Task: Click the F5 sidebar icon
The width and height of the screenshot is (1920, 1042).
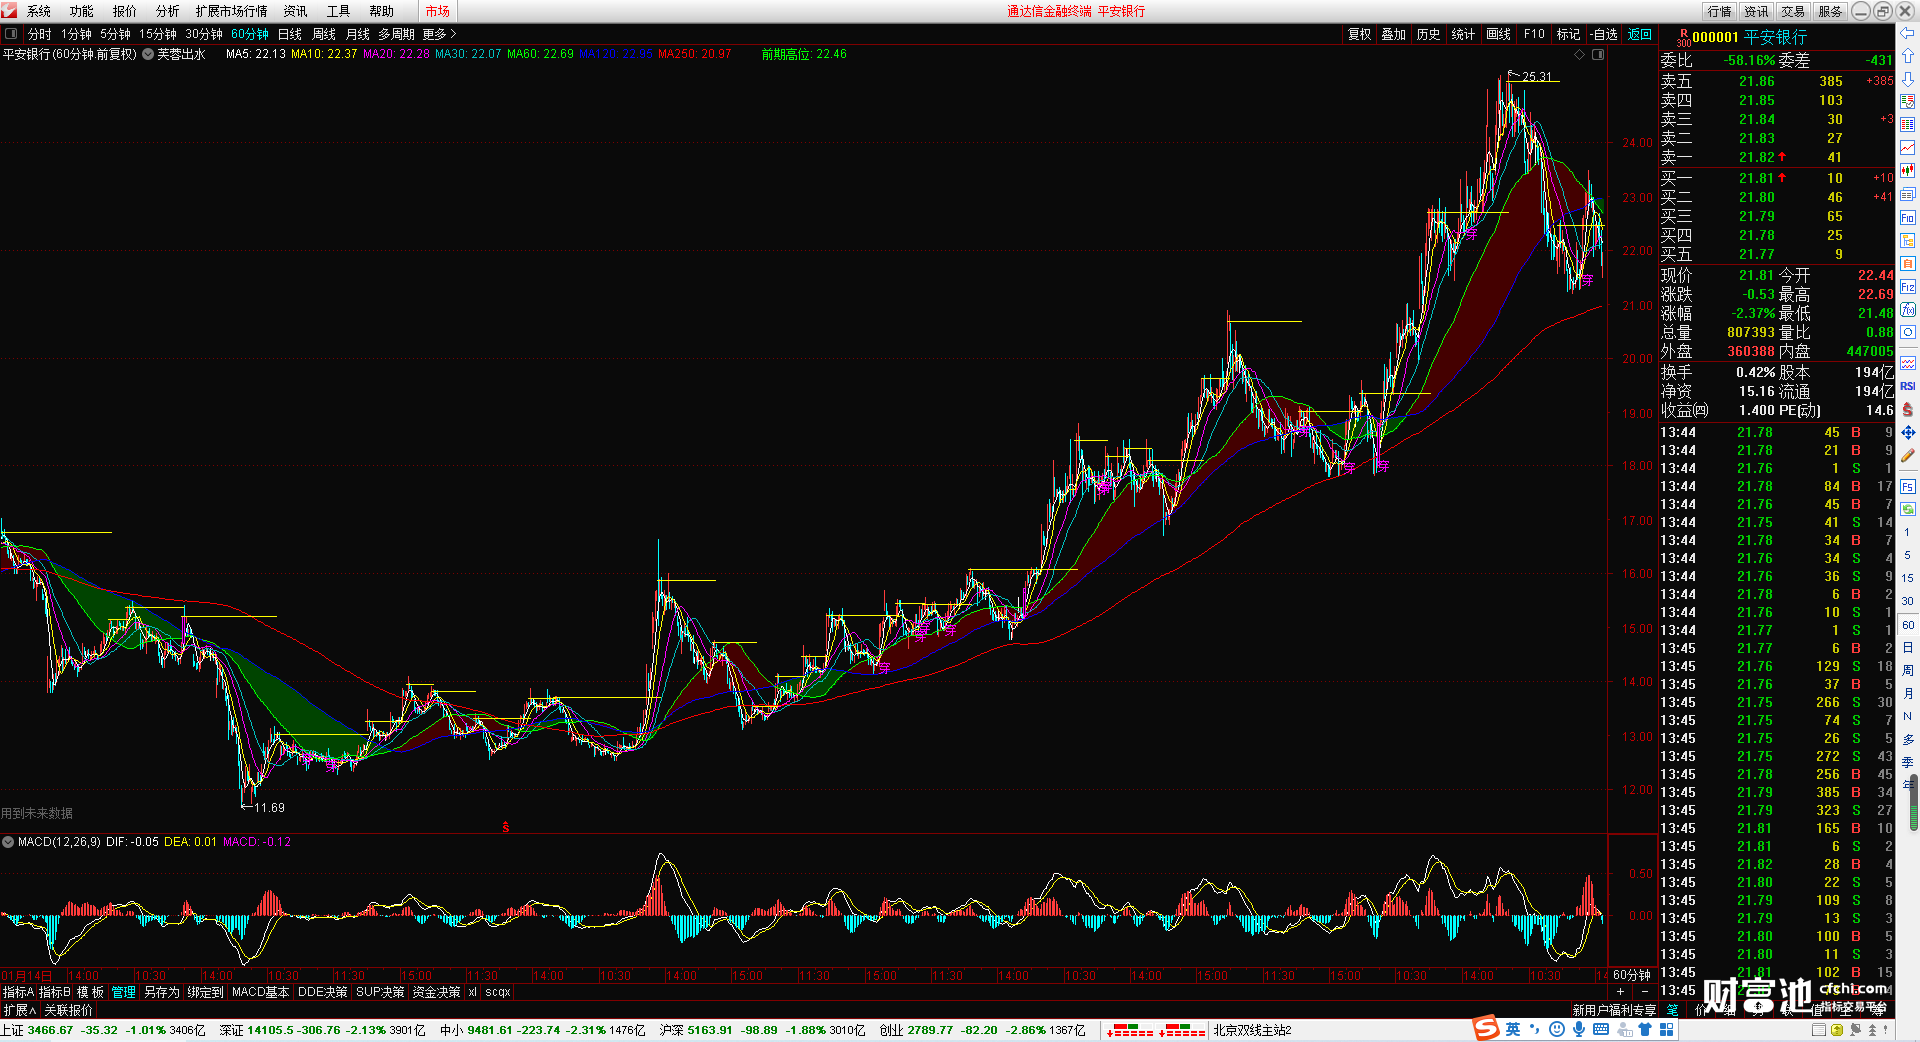Action: [x=1908, y=487]
